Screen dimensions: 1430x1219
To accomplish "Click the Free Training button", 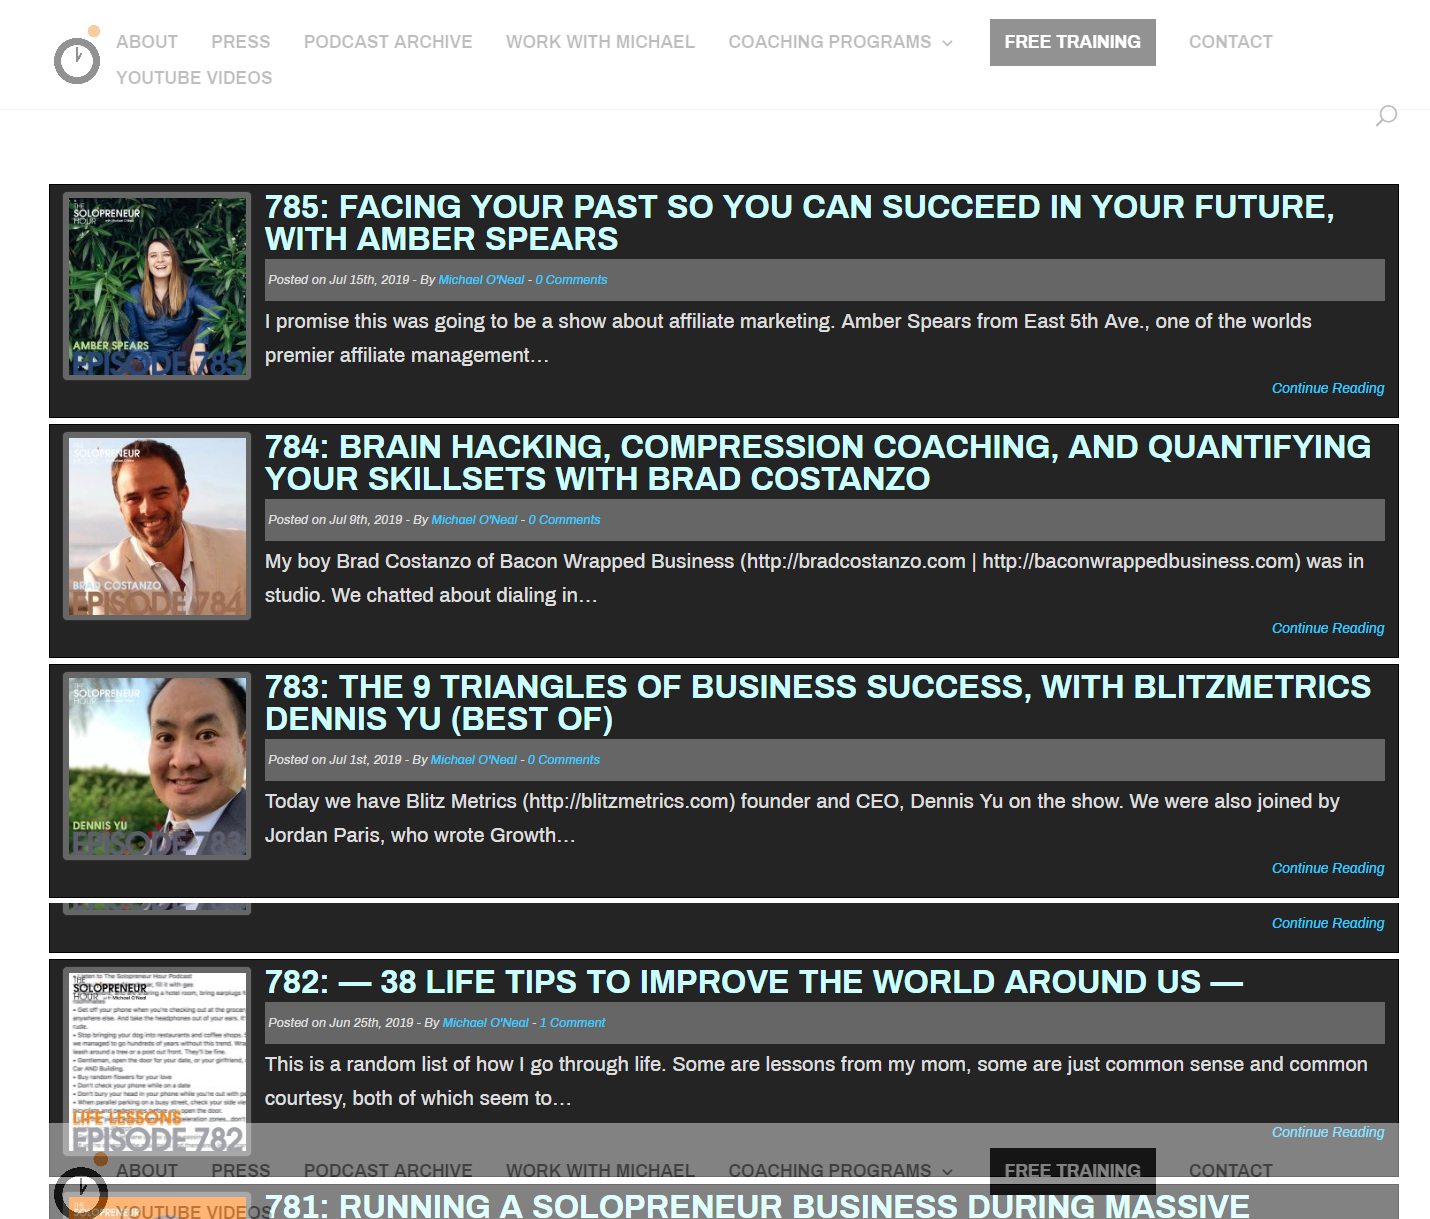I will click(1072, 42).
